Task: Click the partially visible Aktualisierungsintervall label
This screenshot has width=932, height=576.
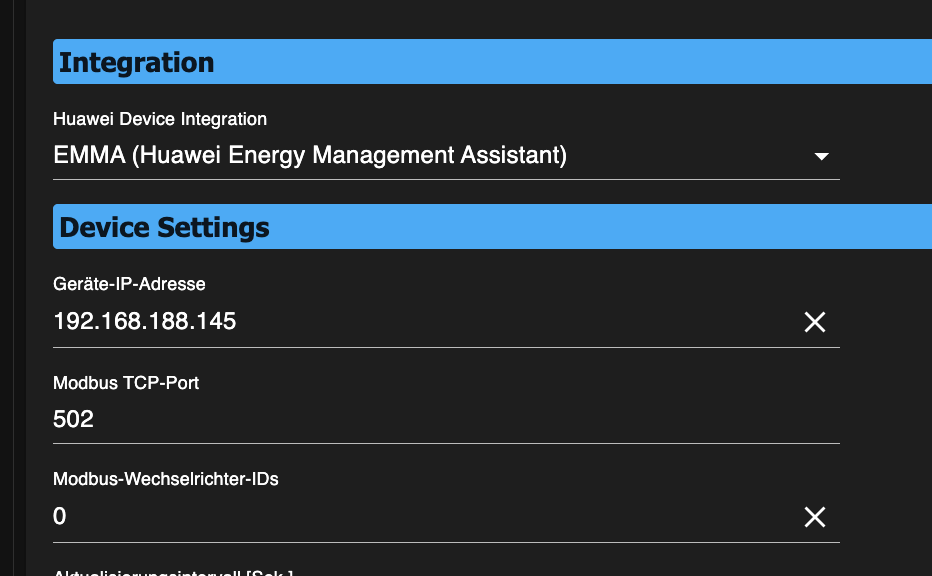Action: tap(172, 573)
